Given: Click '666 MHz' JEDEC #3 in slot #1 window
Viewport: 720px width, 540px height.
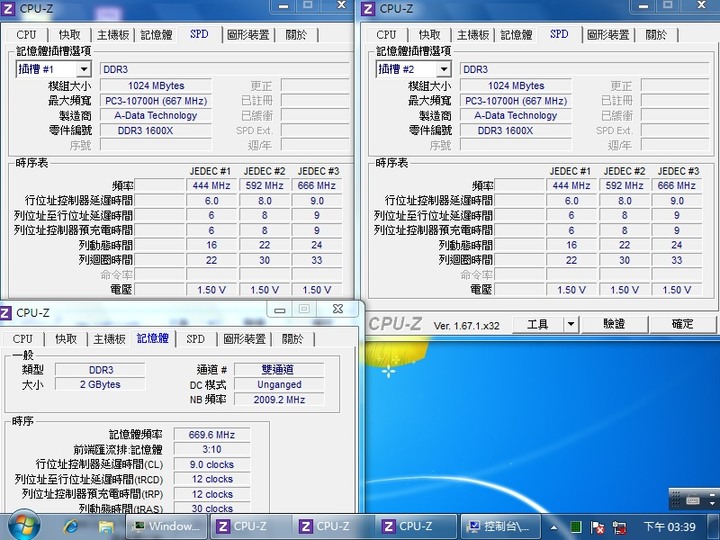Looking at the screenshot, I should pos(316,186).
